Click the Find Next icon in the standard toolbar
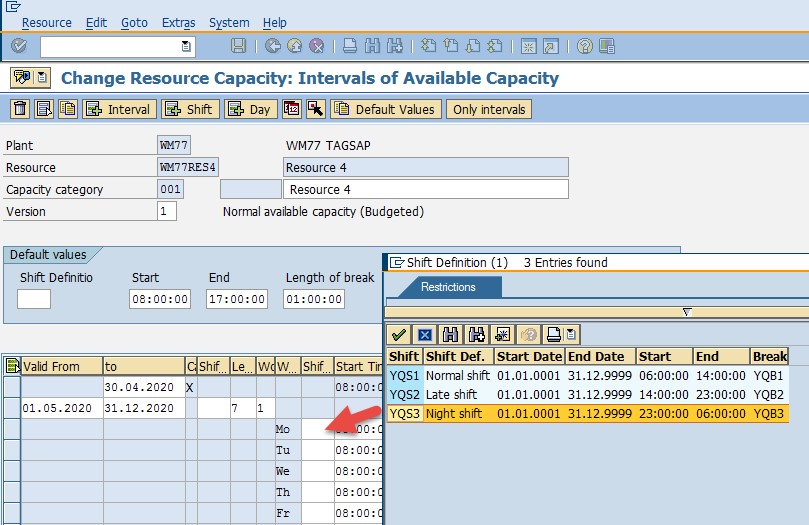The image size is (809, 525). 395,46
